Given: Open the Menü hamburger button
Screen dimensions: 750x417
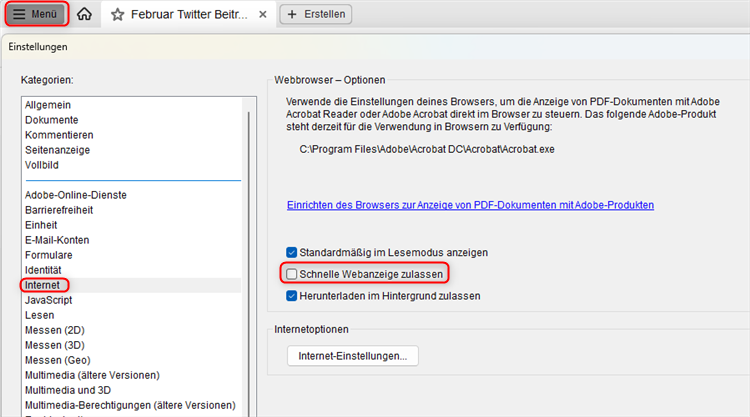Looking at the screenshot, I should point(35,14).
